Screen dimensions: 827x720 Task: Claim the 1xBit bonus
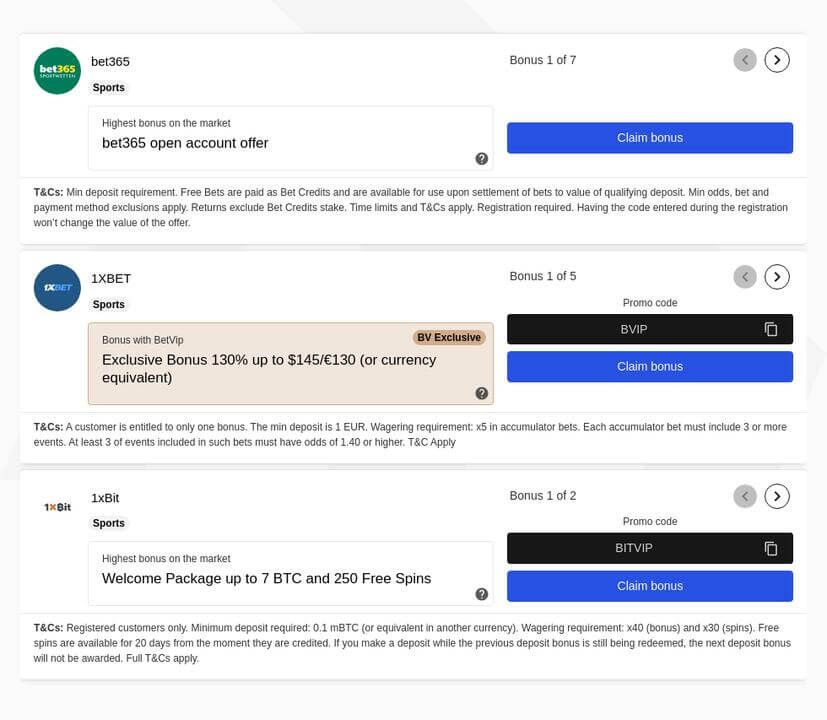(x=650, y=586)
